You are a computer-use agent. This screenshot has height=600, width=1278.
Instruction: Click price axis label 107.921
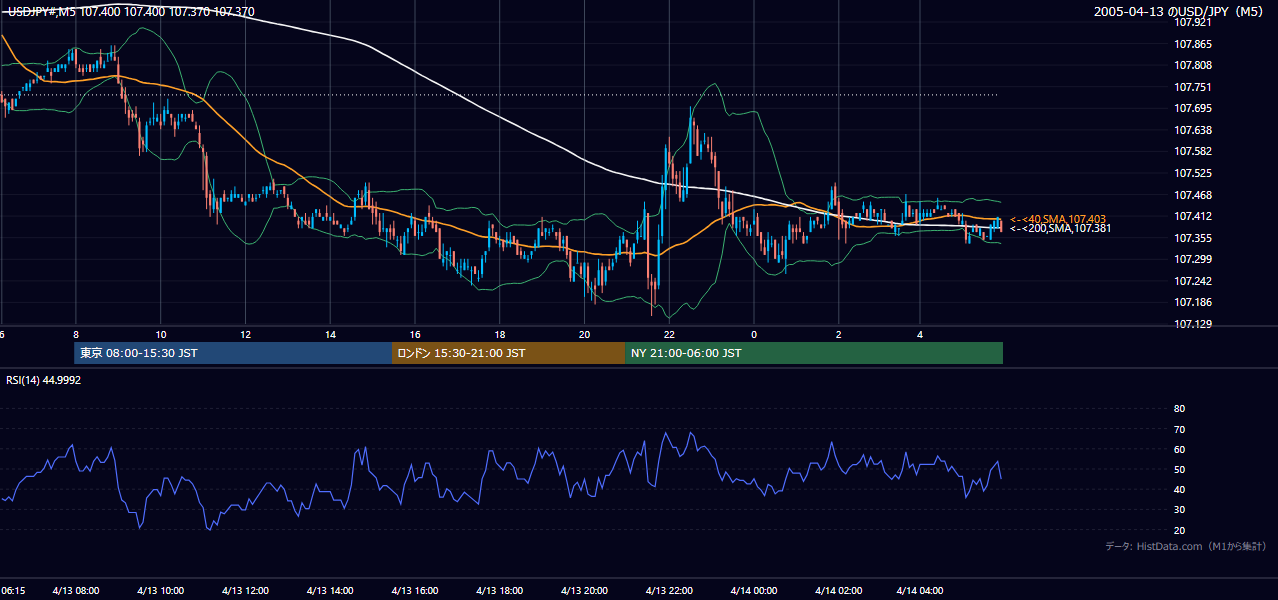point(1194,22)
